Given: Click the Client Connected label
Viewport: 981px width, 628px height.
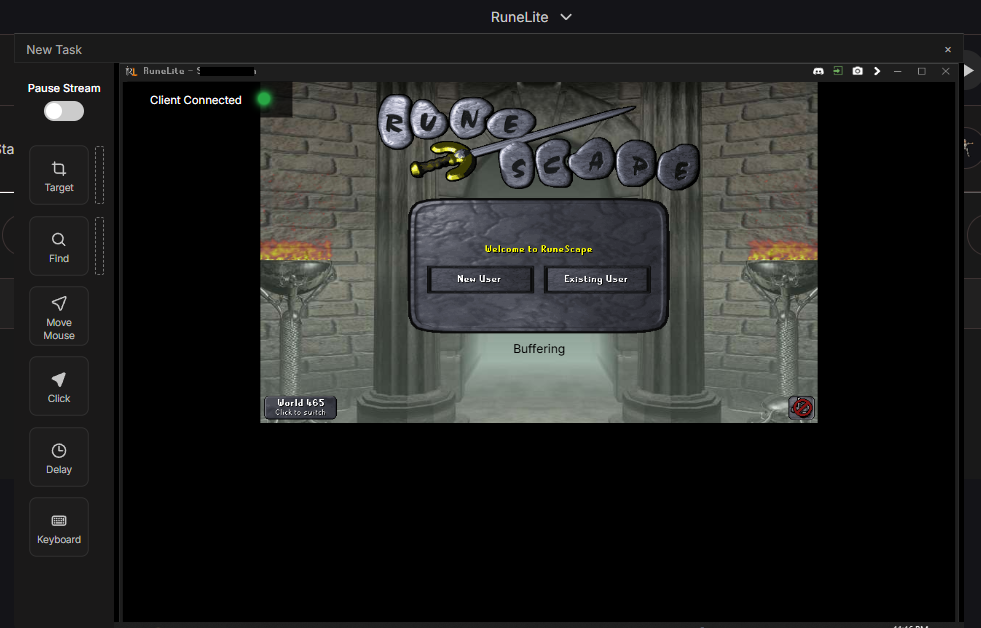Looking at the screenshot, I should coord(196,100).
